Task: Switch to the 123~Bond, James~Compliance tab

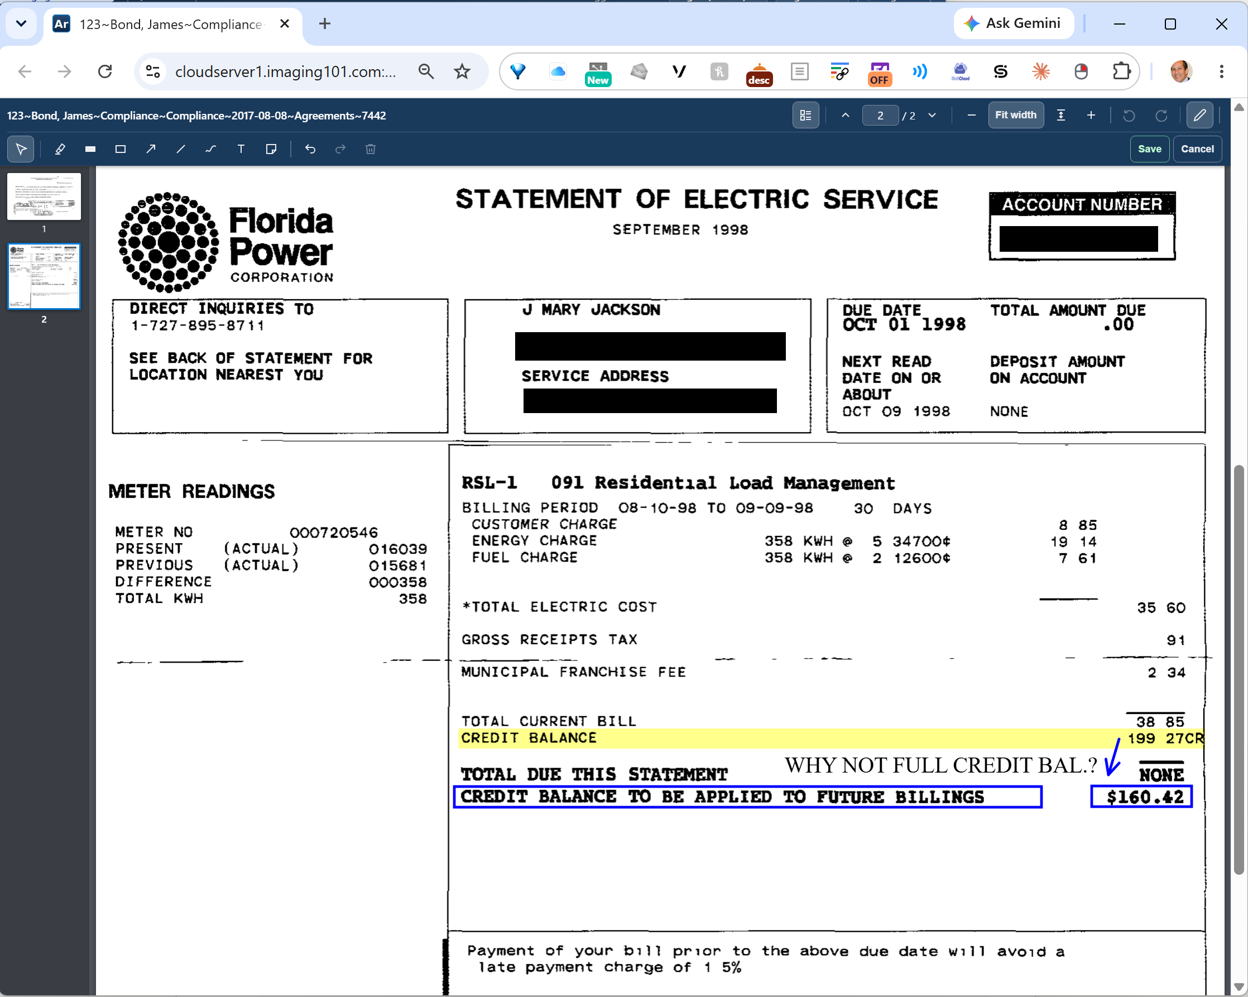Action: click(172, 24)
